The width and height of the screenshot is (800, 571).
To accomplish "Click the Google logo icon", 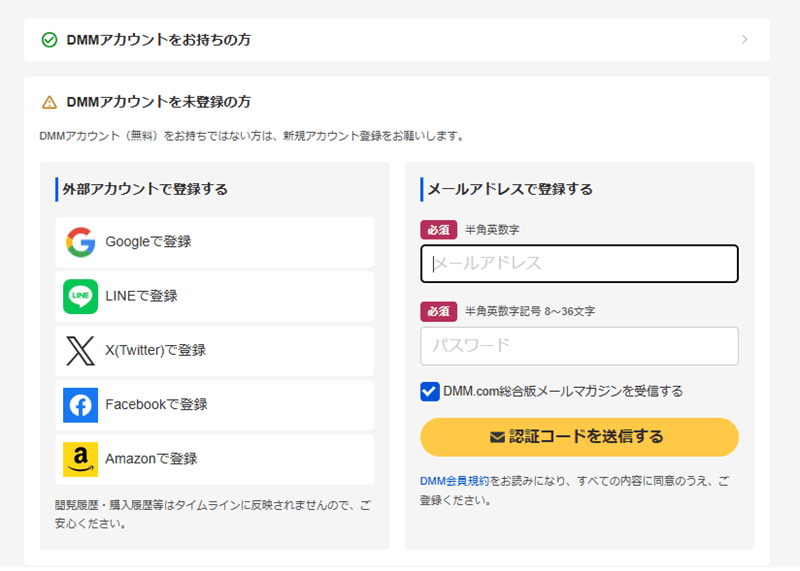I will [81, 242].
